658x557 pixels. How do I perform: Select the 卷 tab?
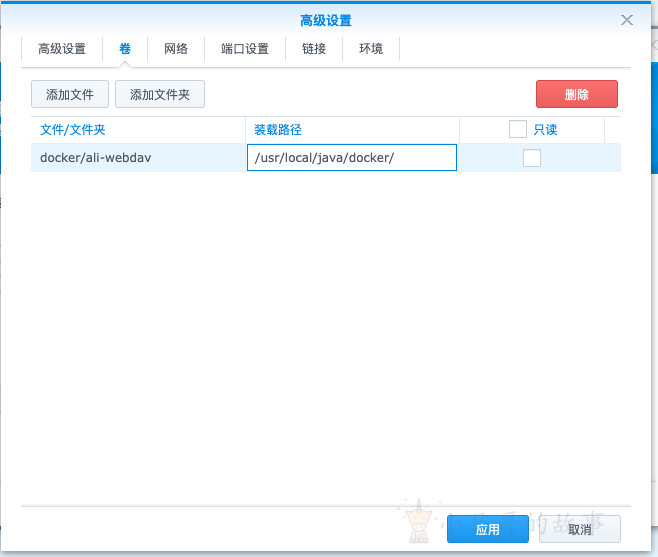pyautogui.click(x=125, y=49)
